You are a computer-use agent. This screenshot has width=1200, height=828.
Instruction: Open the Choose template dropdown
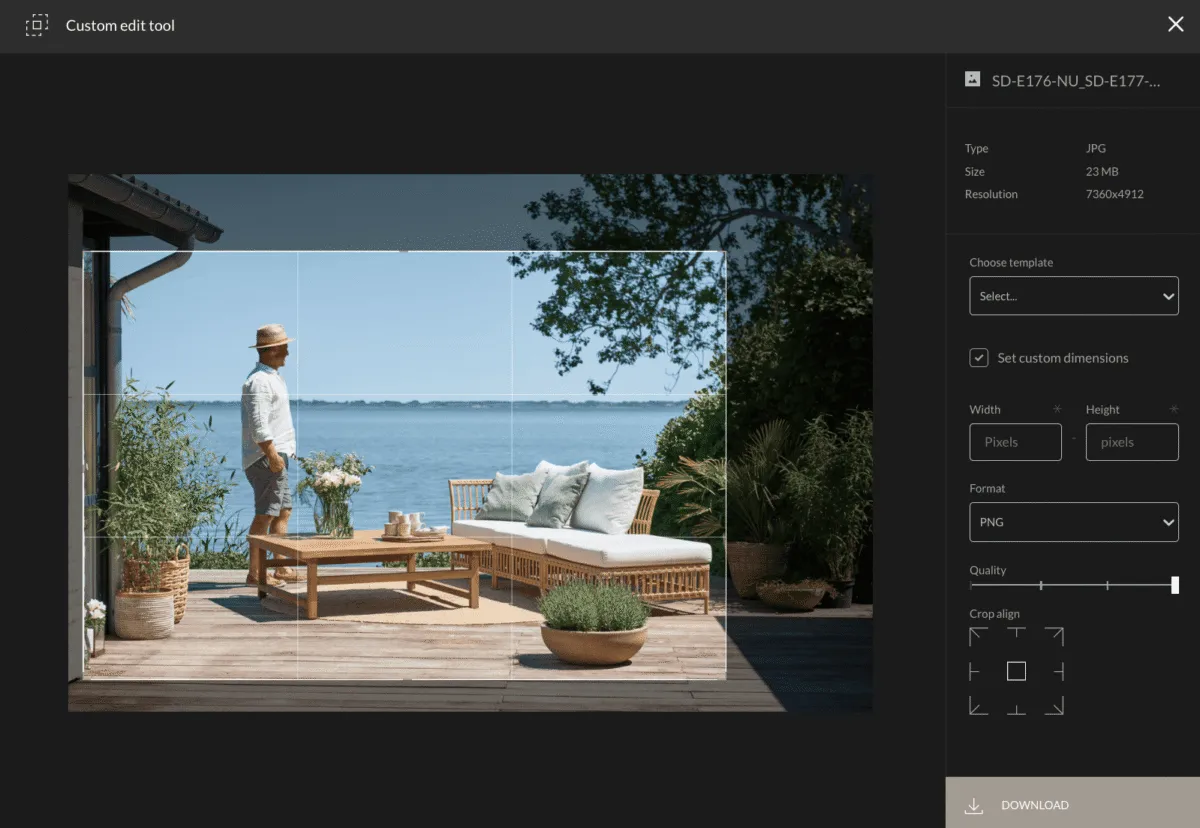pos(1074,296)
